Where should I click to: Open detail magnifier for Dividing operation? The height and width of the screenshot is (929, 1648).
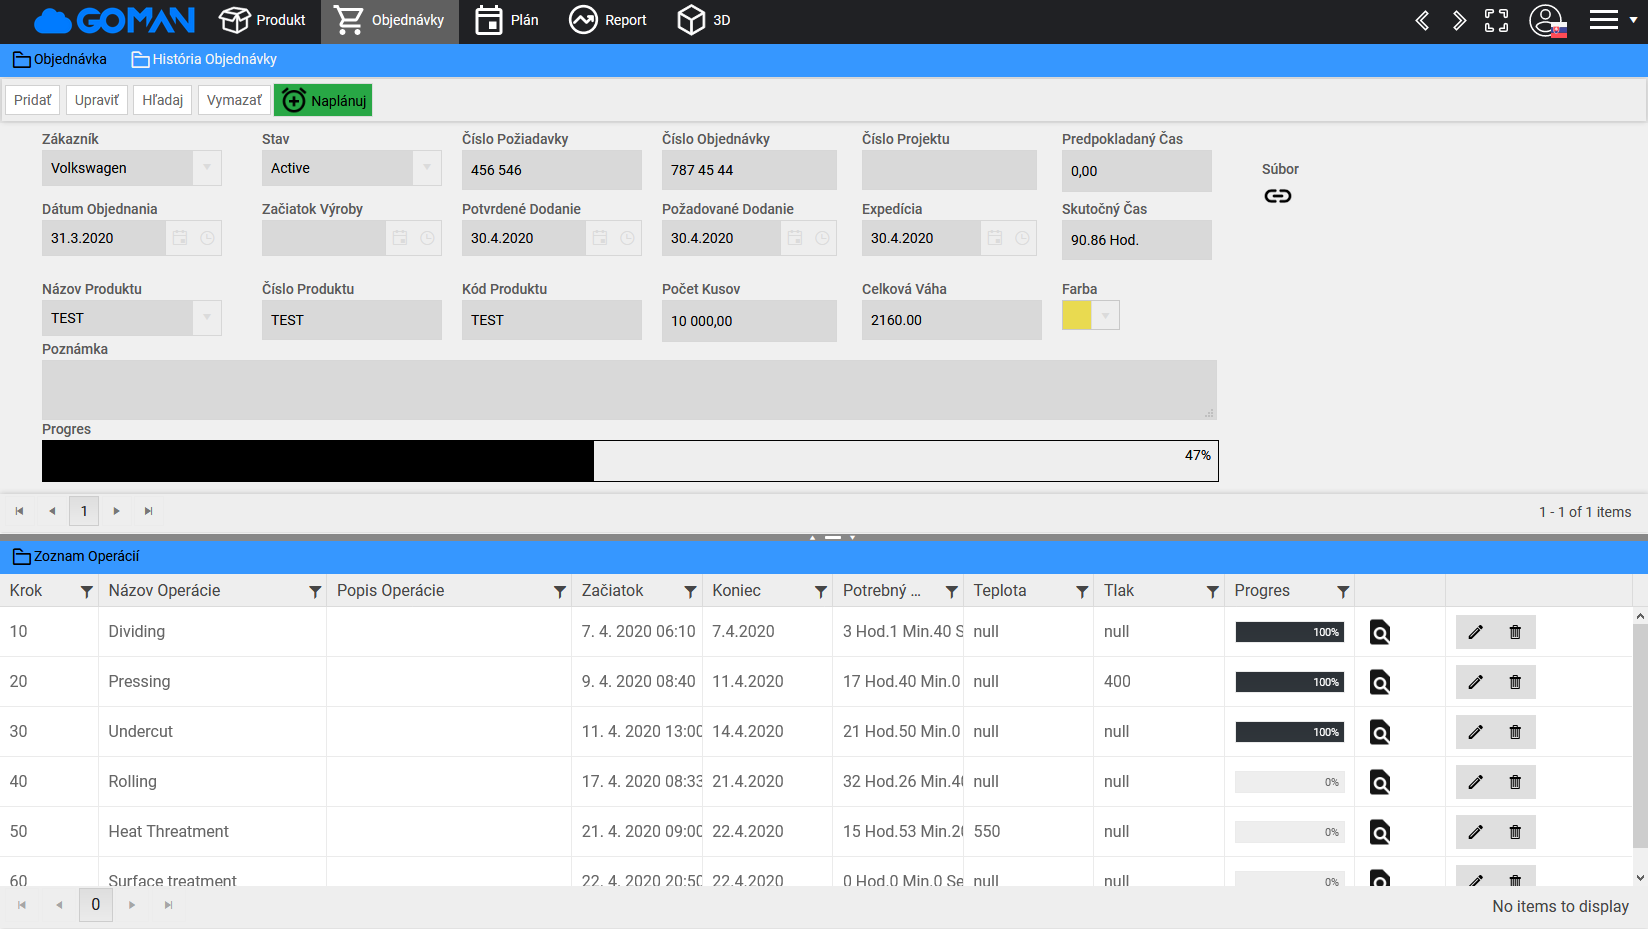pos(1379,632)
